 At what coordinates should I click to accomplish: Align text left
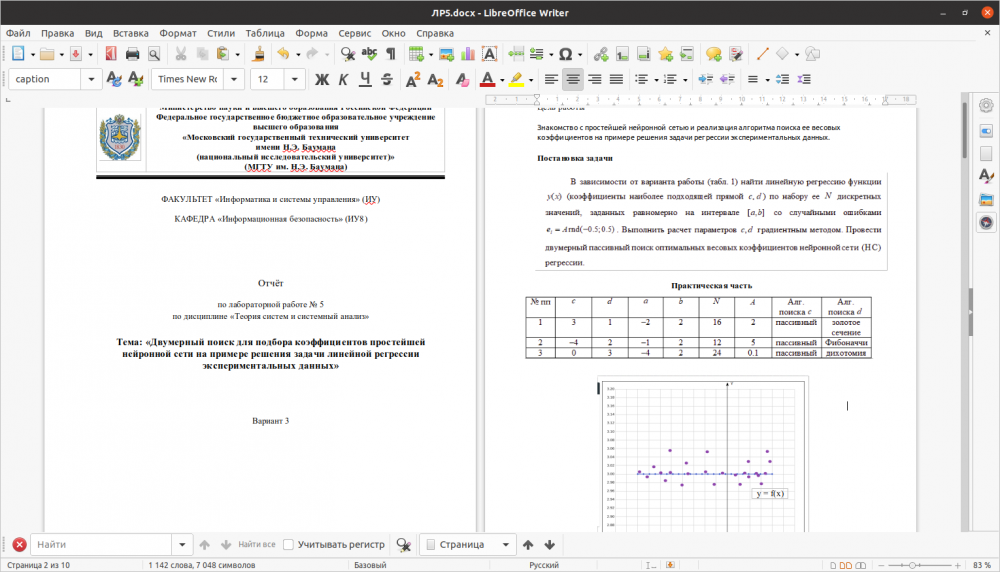coord(551,79)
